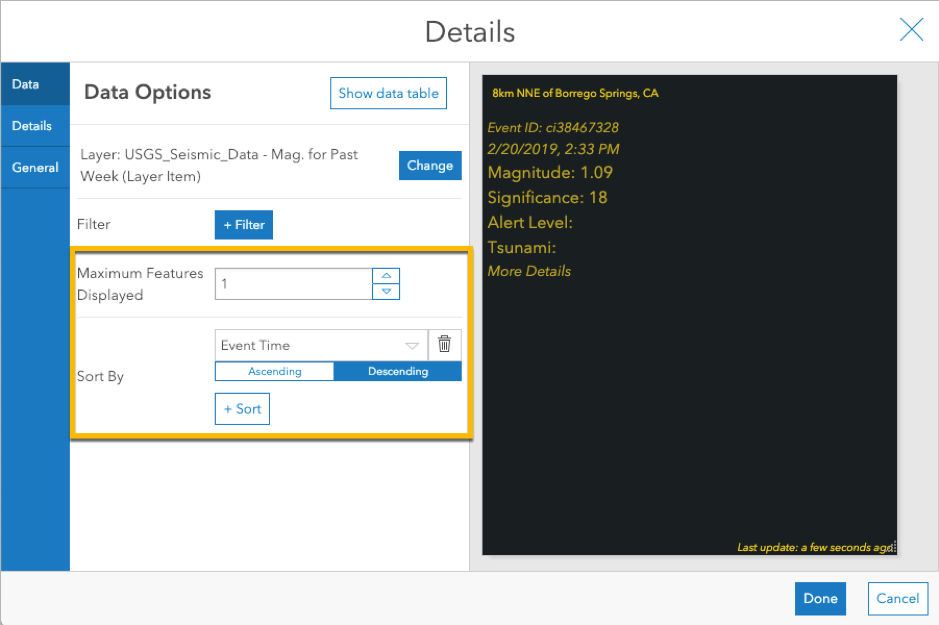Switch to the General tab
The width and height of the screenshot is (939, 625).
pyautogui.click(x=33, y=167)
